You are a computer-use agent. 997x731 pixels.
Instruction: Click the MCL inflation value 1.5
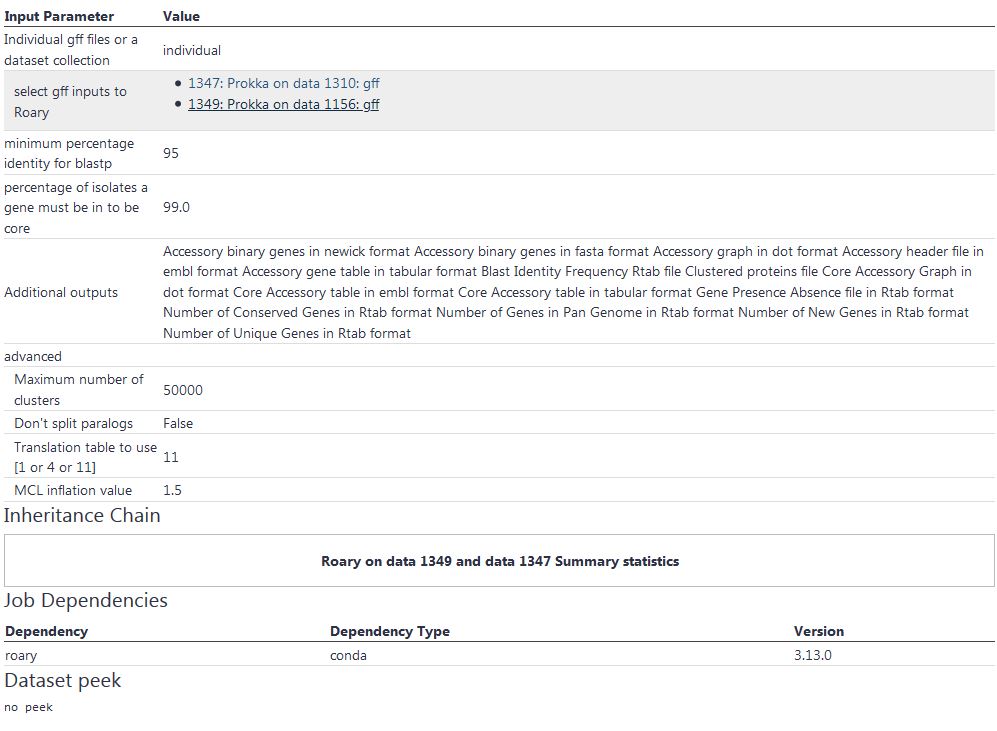(x=171, y=490)
